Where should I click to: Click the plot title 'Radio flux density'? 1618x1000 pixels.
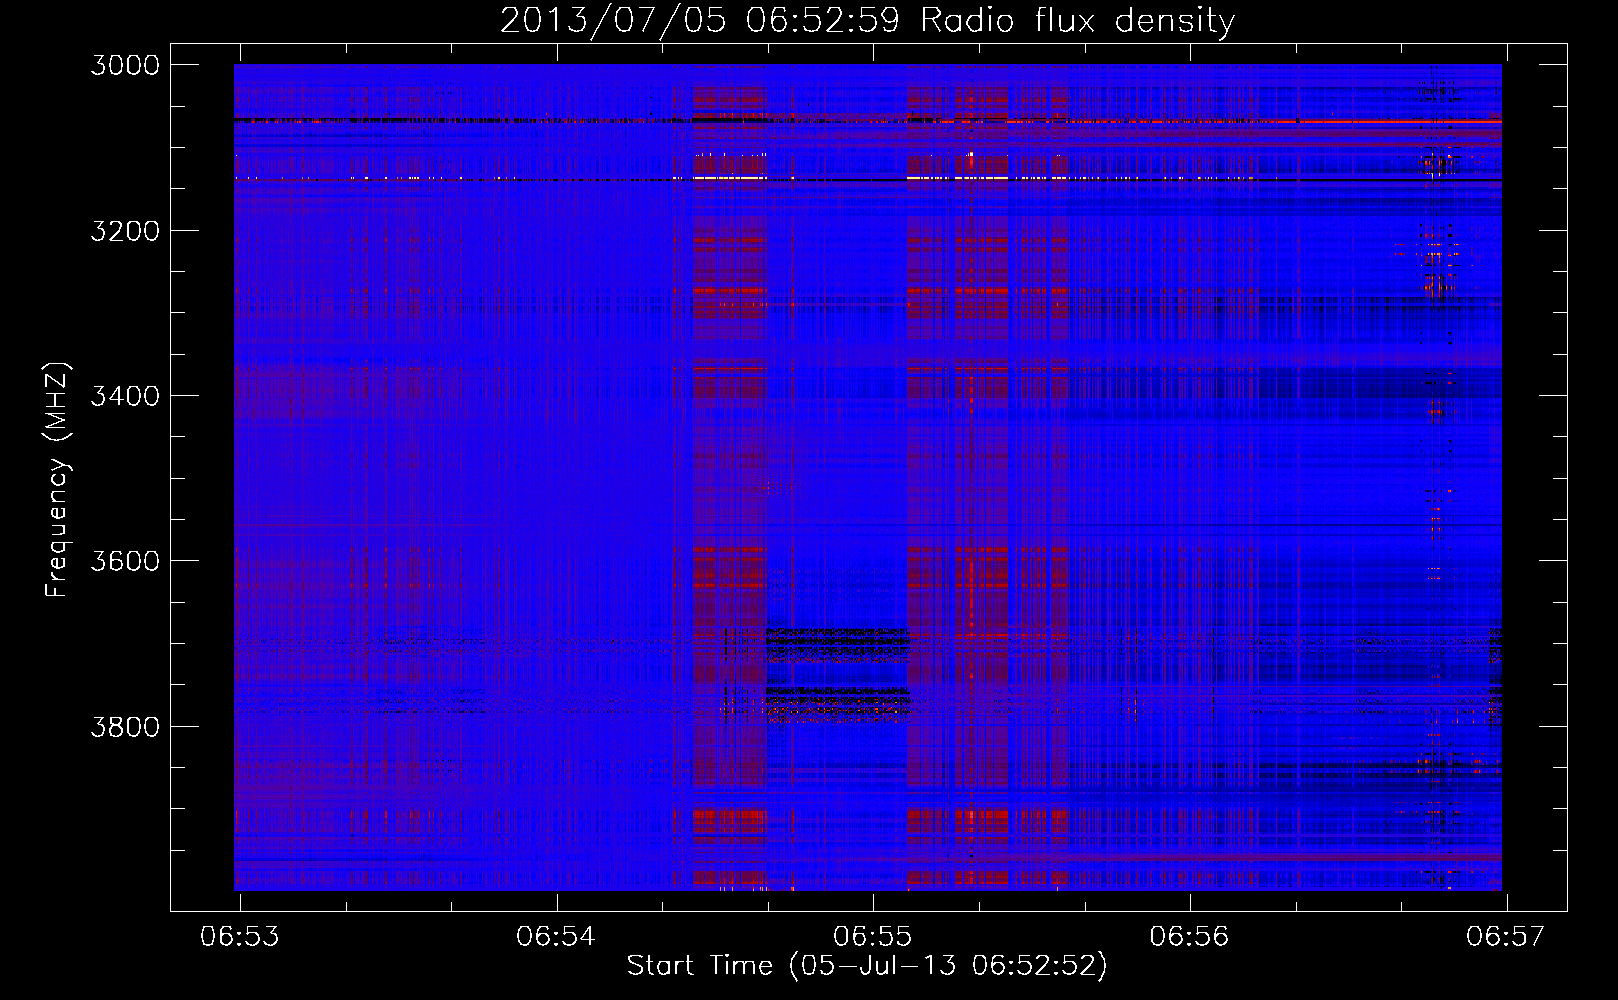(x=1078, y=21)
